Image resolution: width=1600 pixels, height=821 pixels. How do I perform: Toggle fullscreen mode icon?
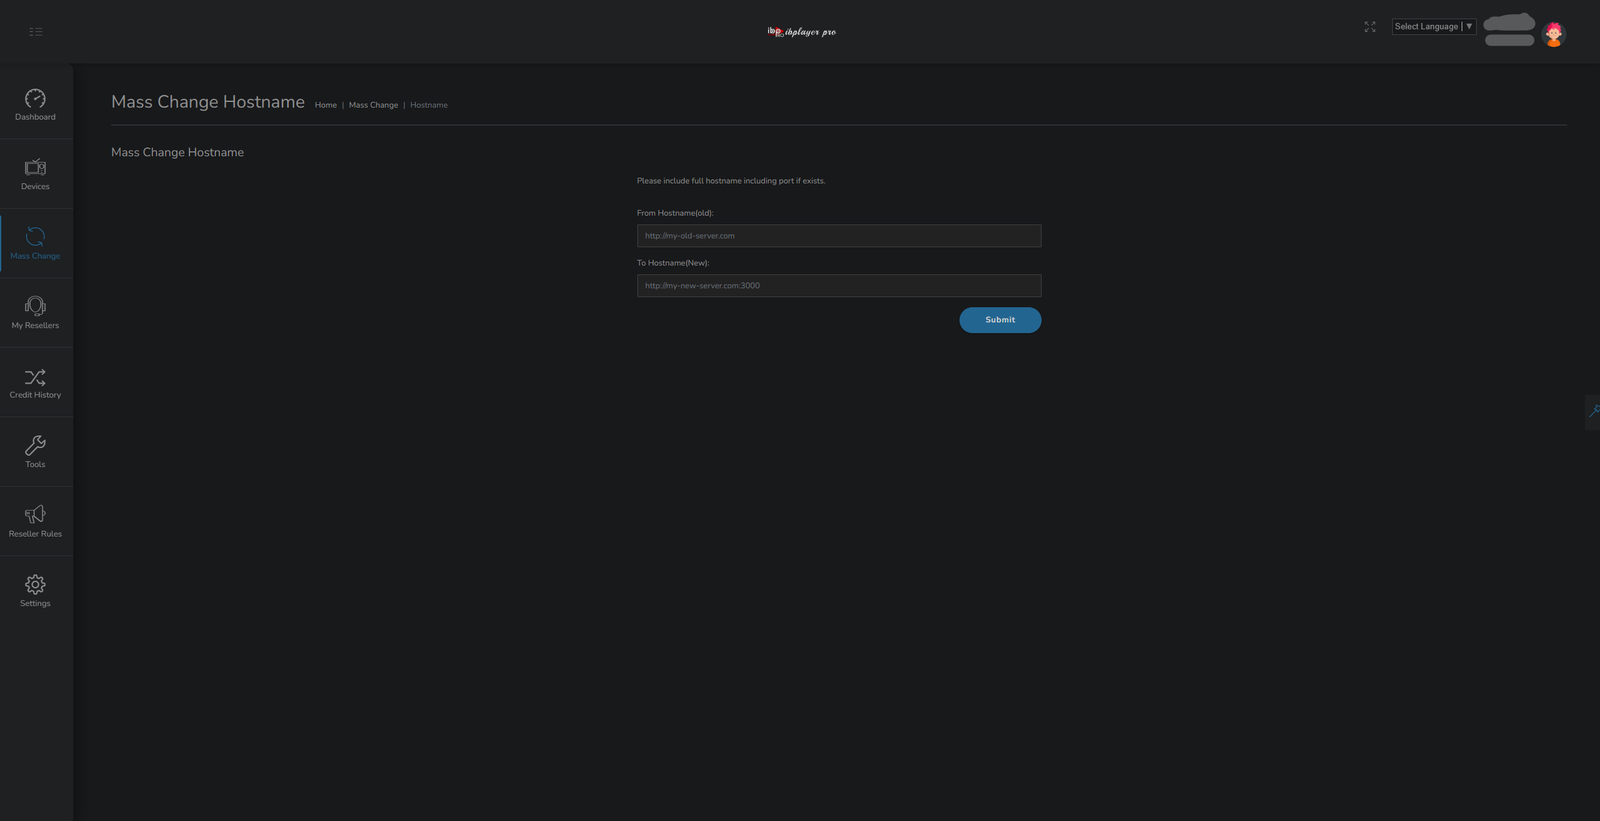1370,27
